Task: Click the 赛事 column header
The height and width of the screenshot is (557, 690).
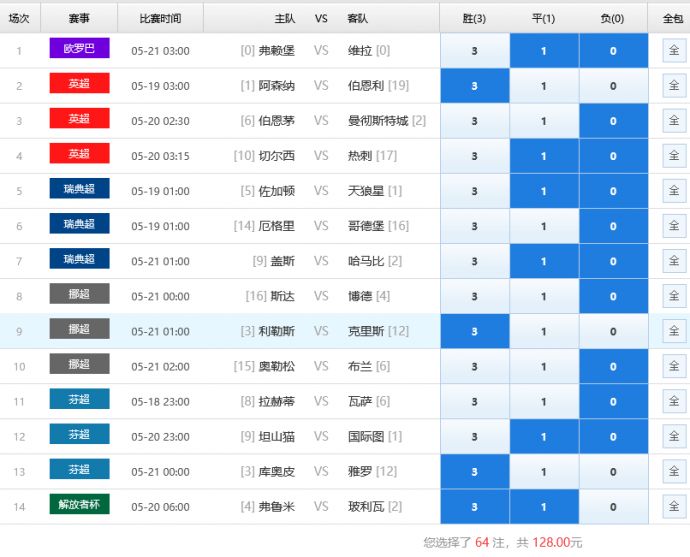Action: 79,18
